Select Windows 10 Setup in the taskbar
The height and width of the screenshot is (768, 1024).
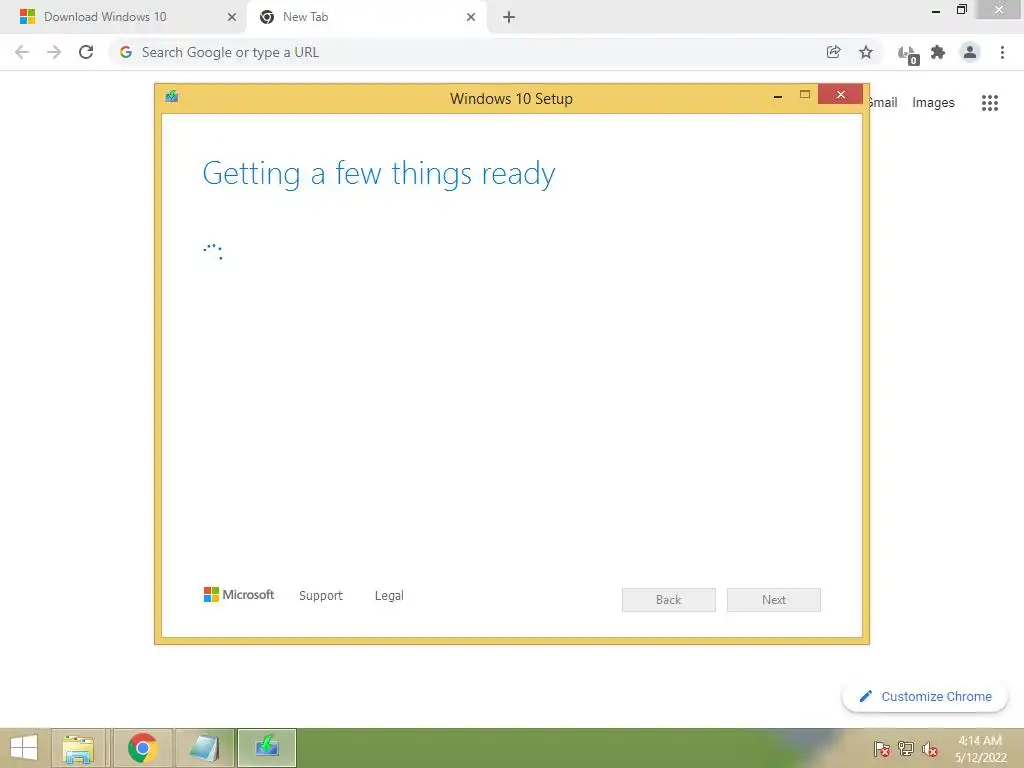pyautogui.click(x=266, y=748)
